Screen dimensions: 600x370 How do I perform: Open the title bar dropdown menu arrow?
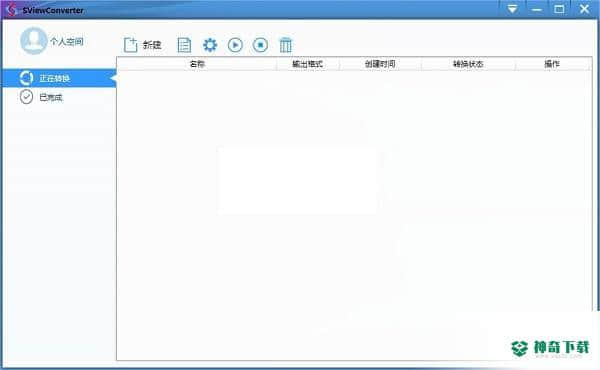(512, 9)
